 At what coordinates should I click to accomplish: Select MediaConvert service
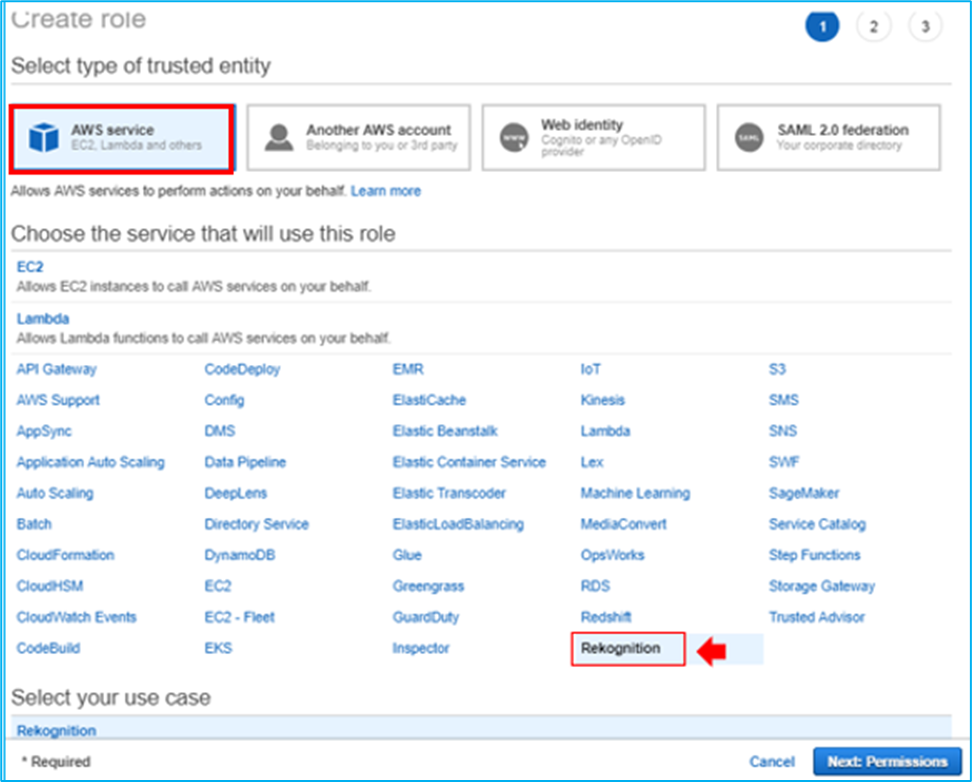624,524
